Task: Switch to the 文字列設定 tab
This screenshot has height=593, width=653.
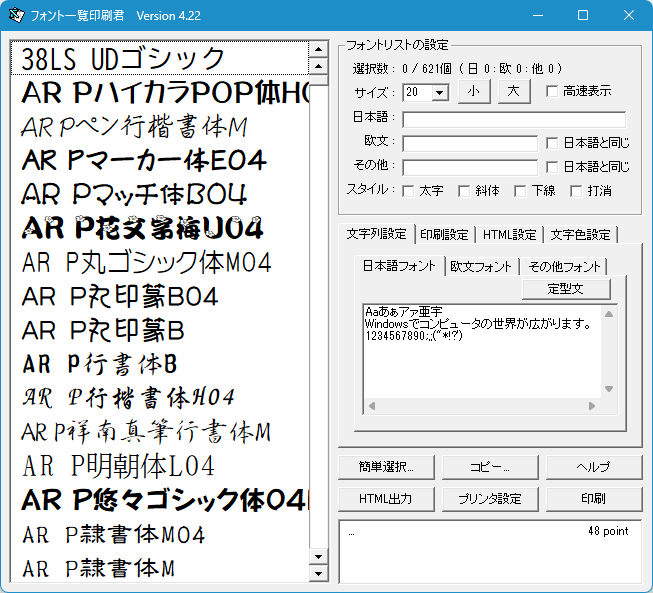Action: click(x=376, y=234)
